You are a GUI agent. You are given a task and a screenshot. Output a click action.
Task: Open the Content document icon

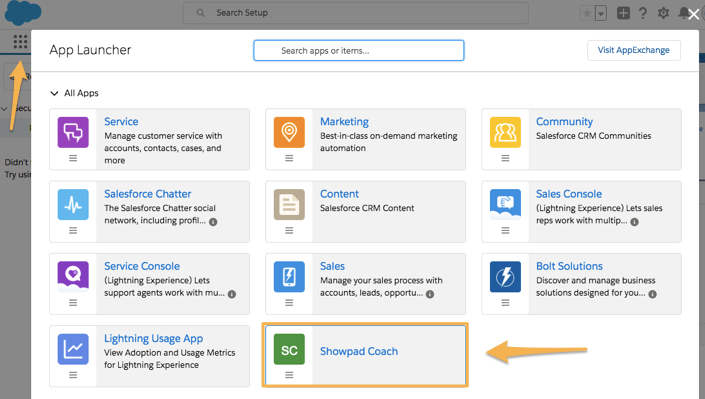pyautogui.click(x=289, y=205)
